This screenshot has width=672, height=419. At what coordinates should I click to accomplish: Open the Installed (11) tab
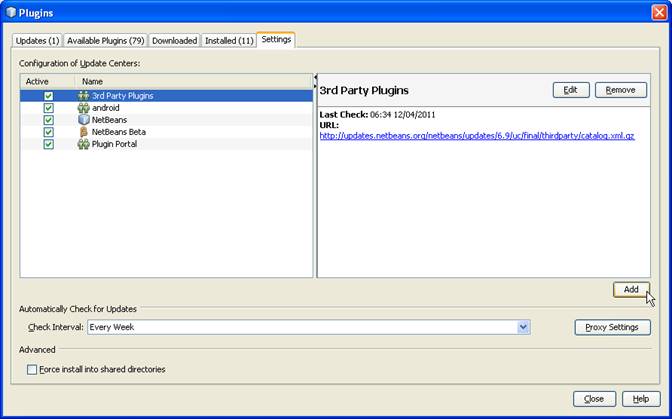[229, 41]
